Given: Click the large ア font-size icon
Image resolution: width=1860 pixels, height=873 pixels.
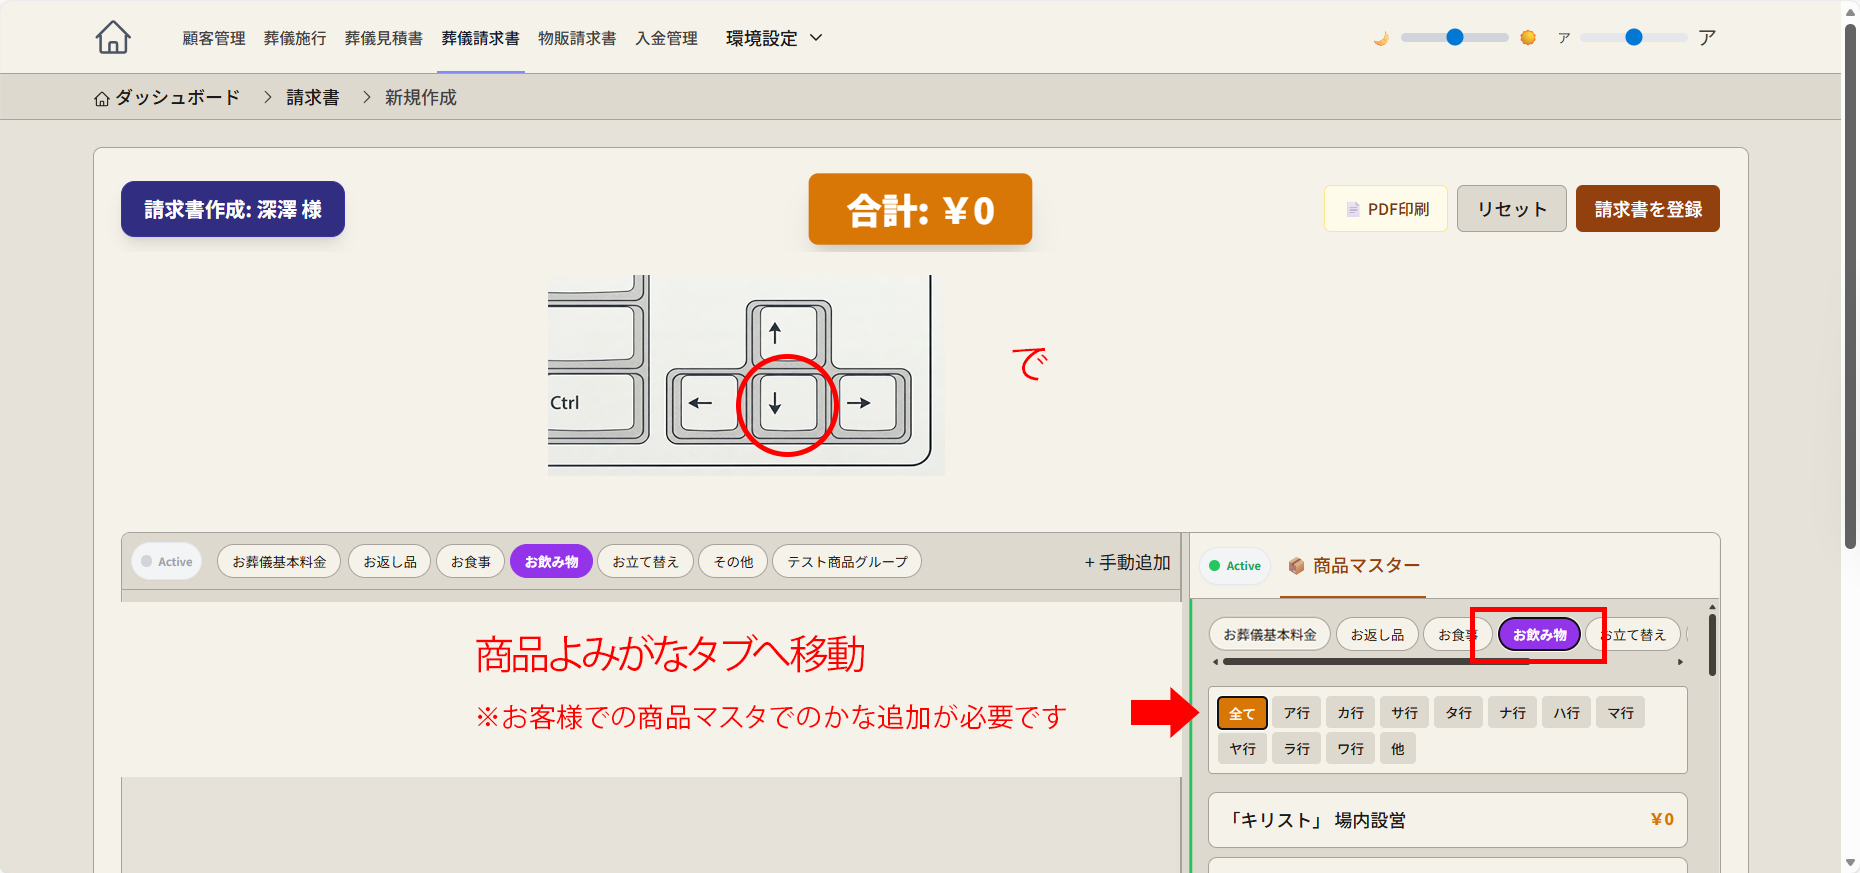Looking at the screenshot, I should point(1707,37).
